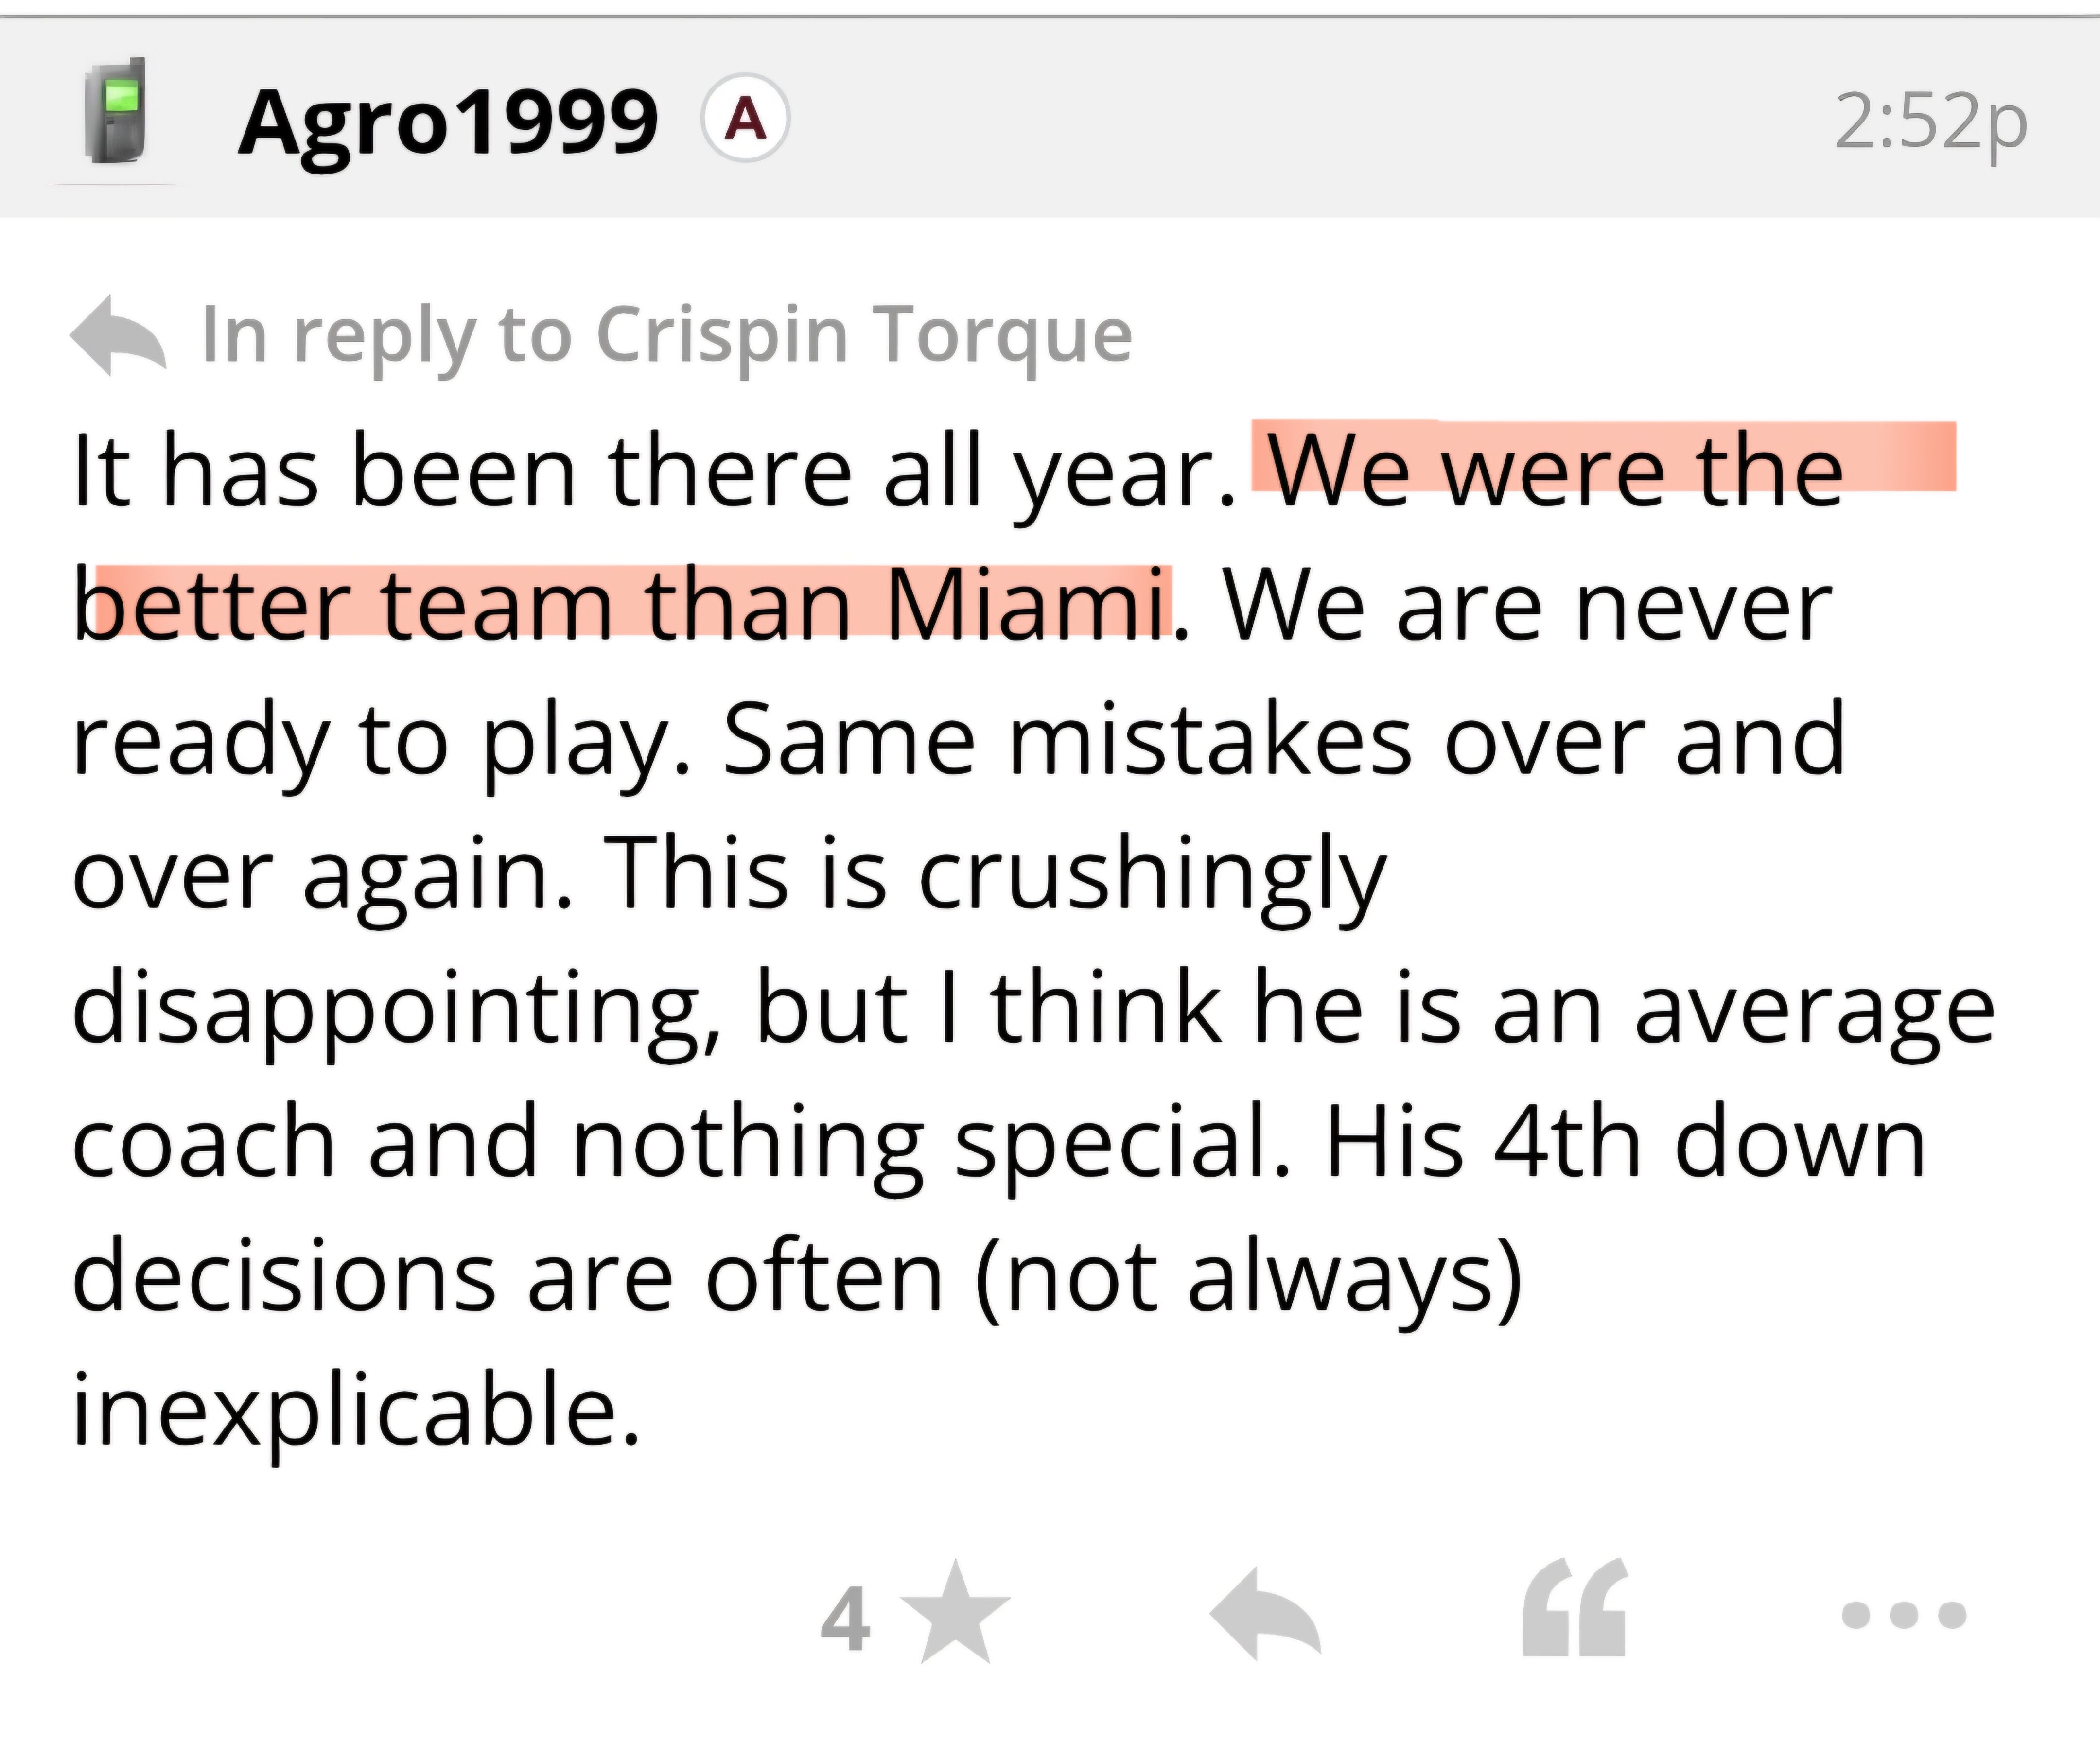This screenshot has height=1742, width=2100.
Task: Open the three-dot more options menu
Action: point(1903,1614)
